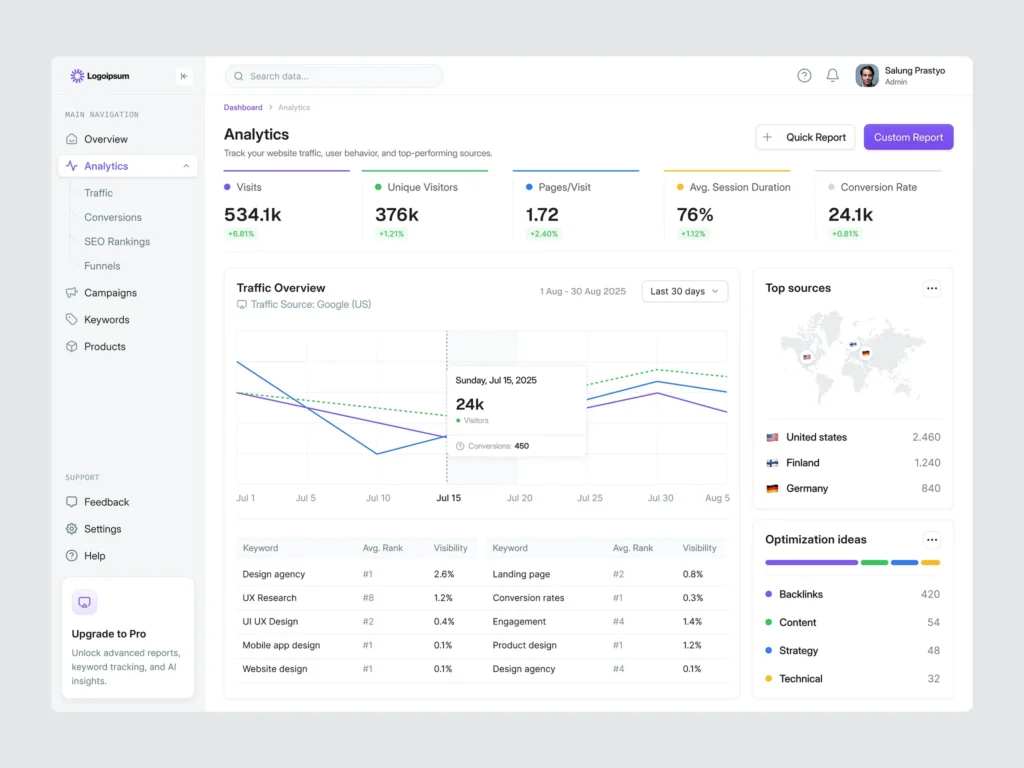Image resolution: width=1024 pixels, height=768 pixels.
Task: Click the Campaigns megaphone icon
Action: coord(71,293)
